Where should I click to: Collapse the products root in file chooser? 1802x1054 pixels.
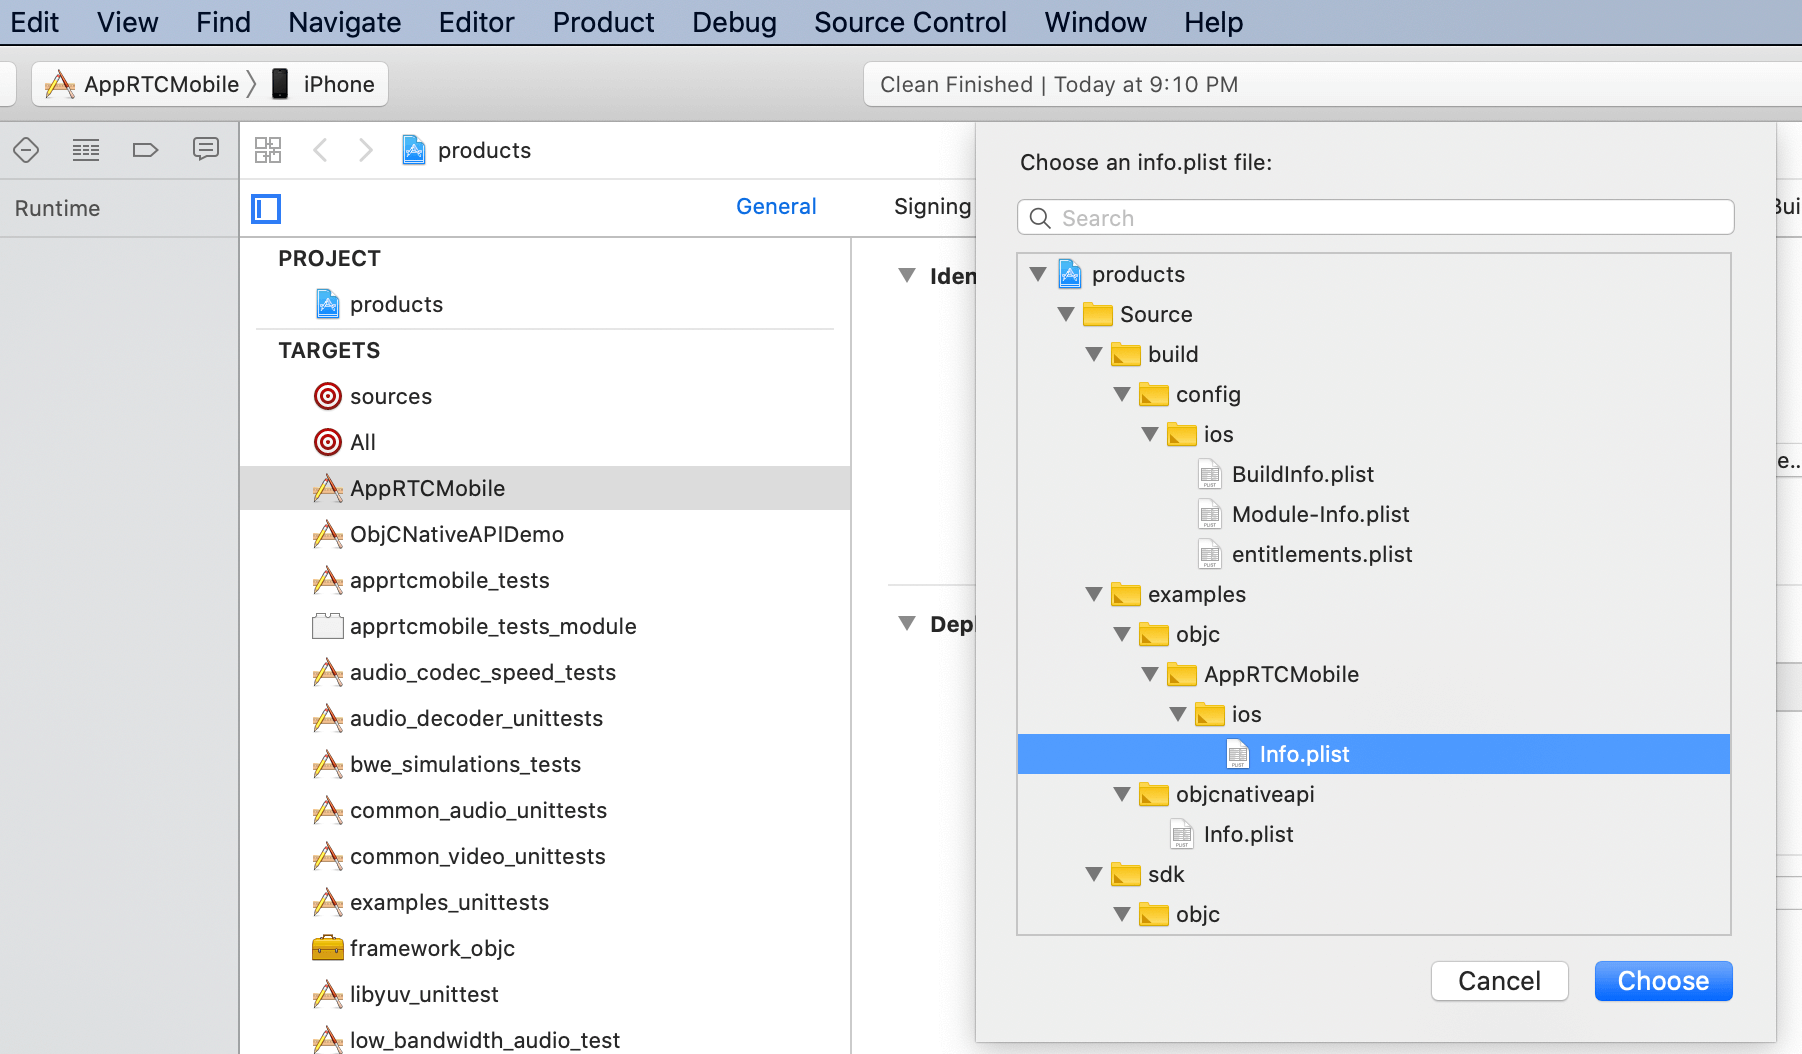tap(1038, 274)
